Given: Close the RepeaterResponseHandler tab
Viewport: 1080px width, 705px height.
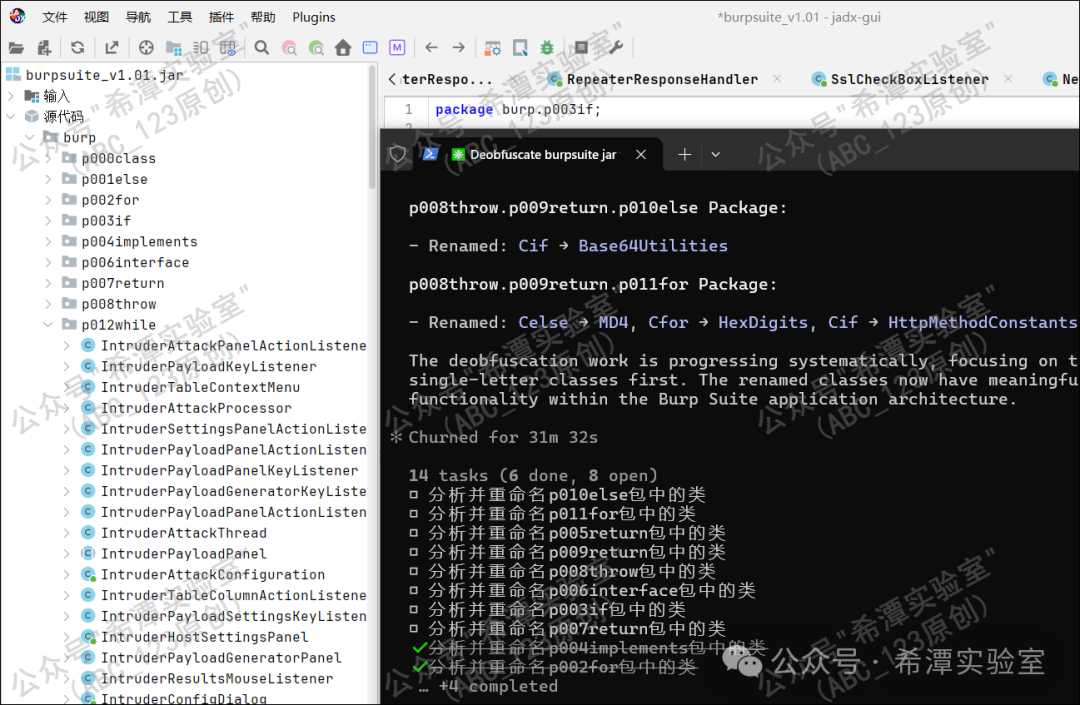Looking at the screenshot, I should (777, 79).
